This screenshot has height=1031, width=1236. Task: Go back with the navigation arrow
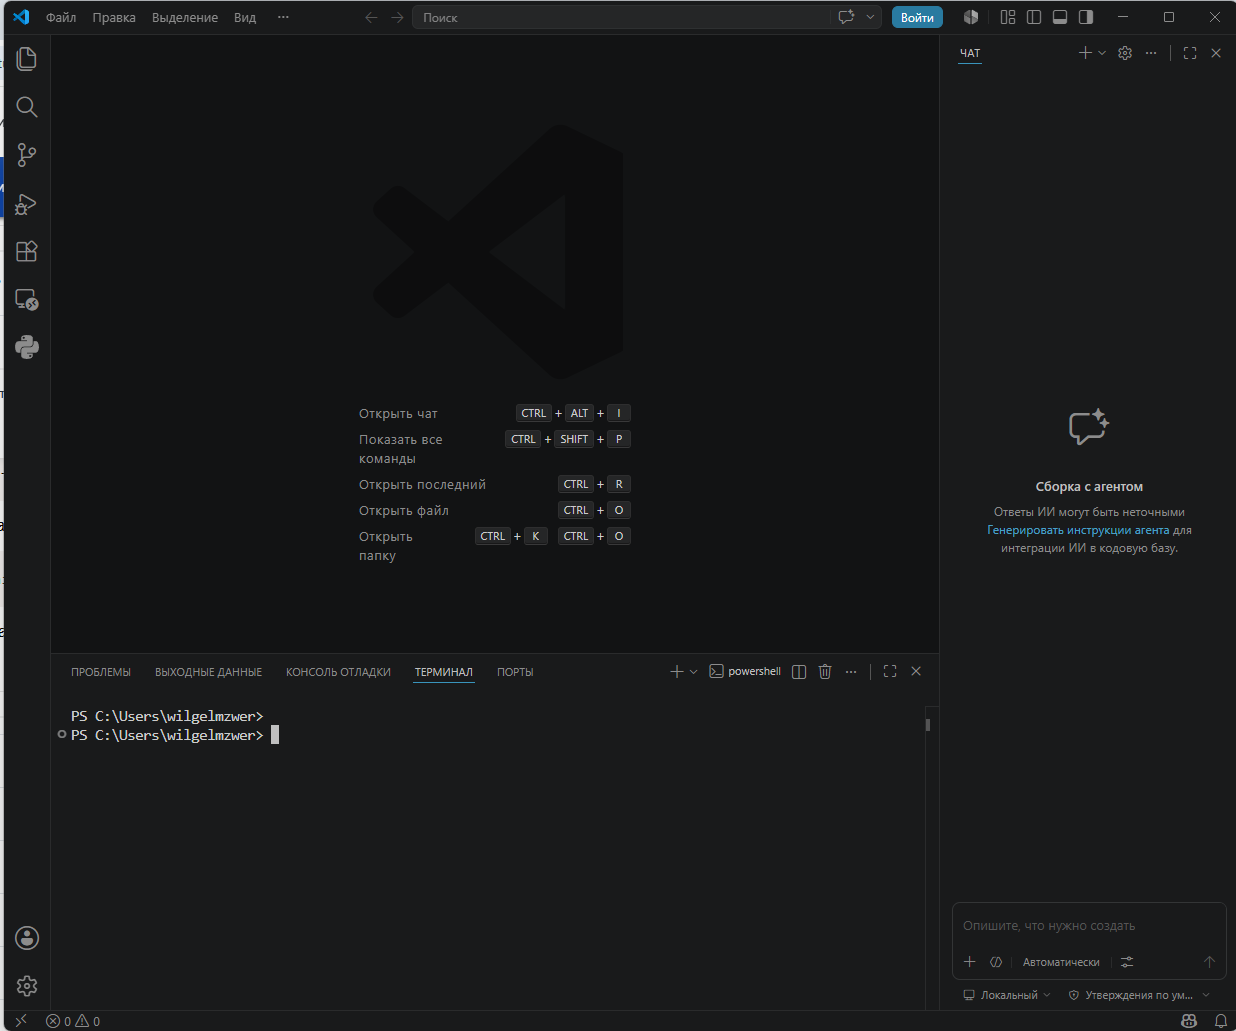[371, 17]
